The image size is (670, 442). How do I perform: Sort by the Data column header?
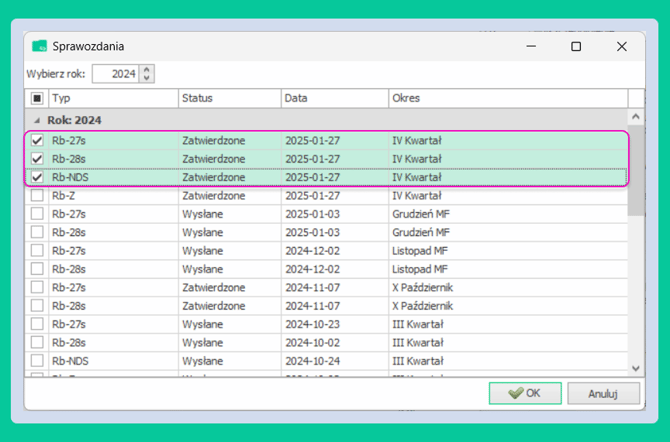(335, 98)
